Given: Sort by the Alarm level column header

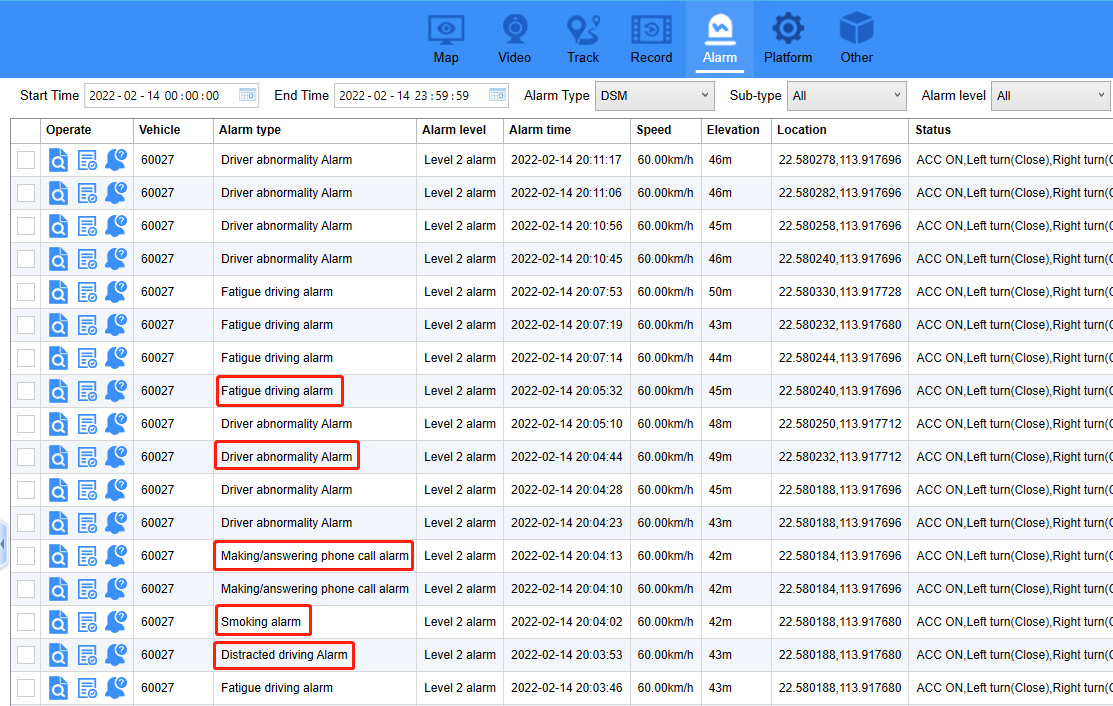Looking at the screenshot, I should 459,130.
